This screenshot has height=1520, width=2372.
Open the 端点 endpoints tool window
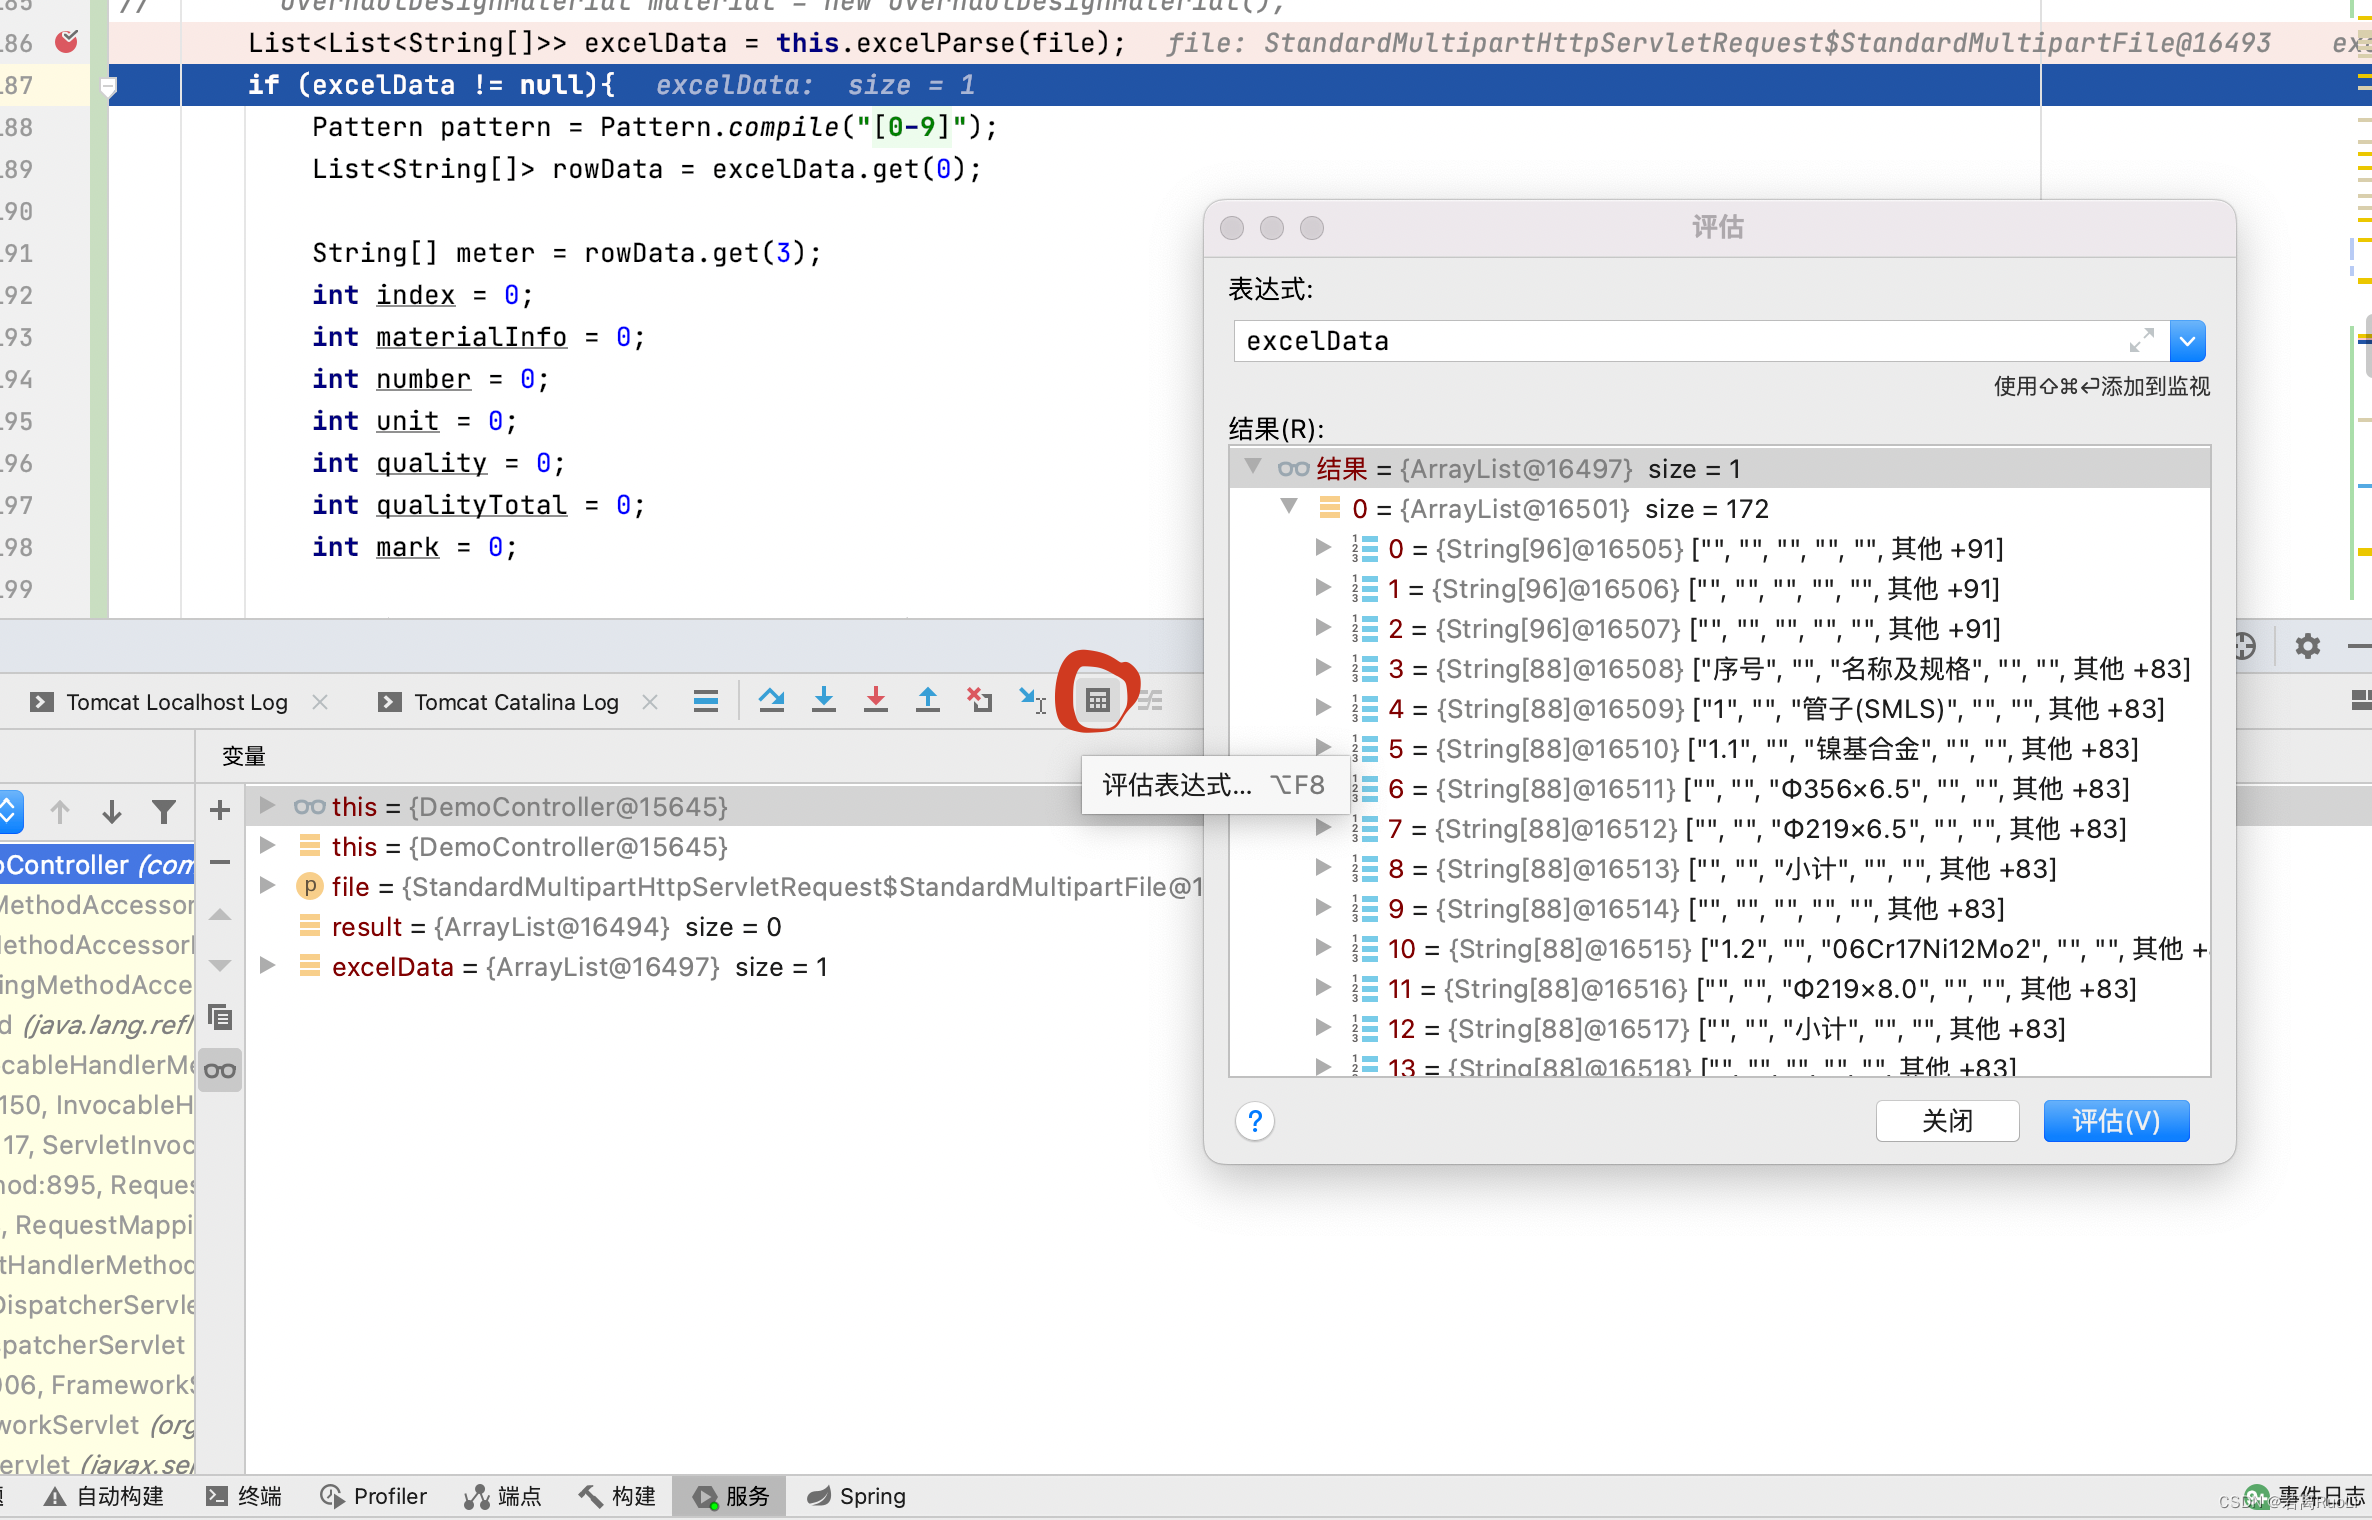pyautogui.click(x=502, y=1496)
